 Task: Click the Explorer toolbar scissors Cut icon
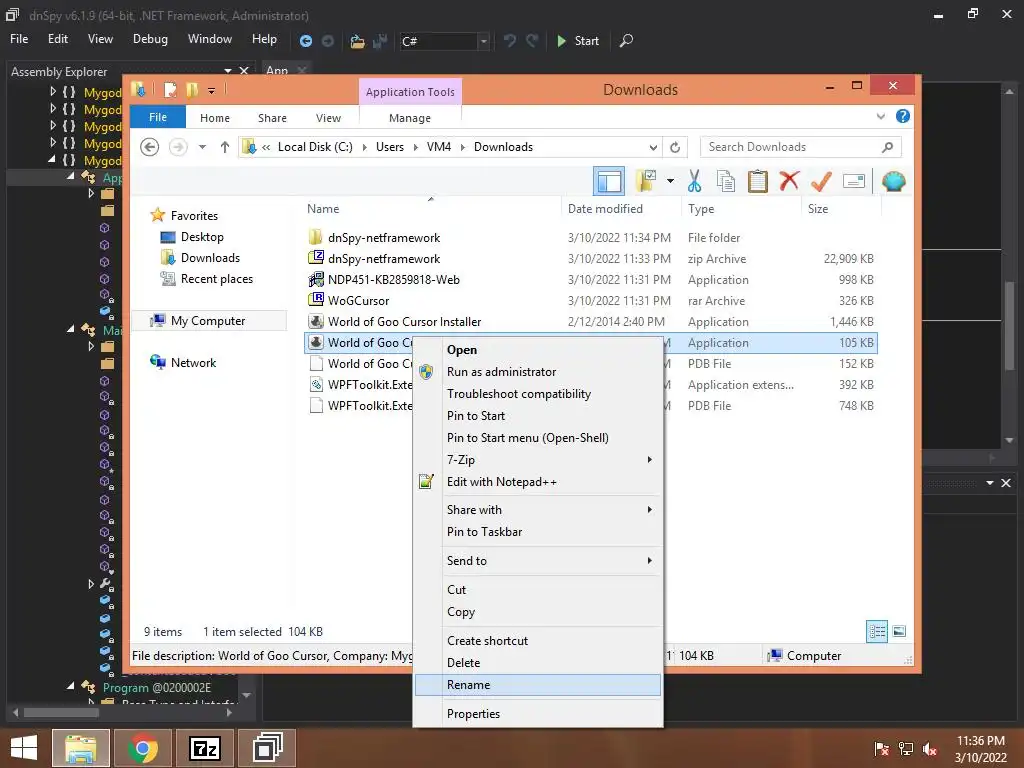[x=694, y=181]
